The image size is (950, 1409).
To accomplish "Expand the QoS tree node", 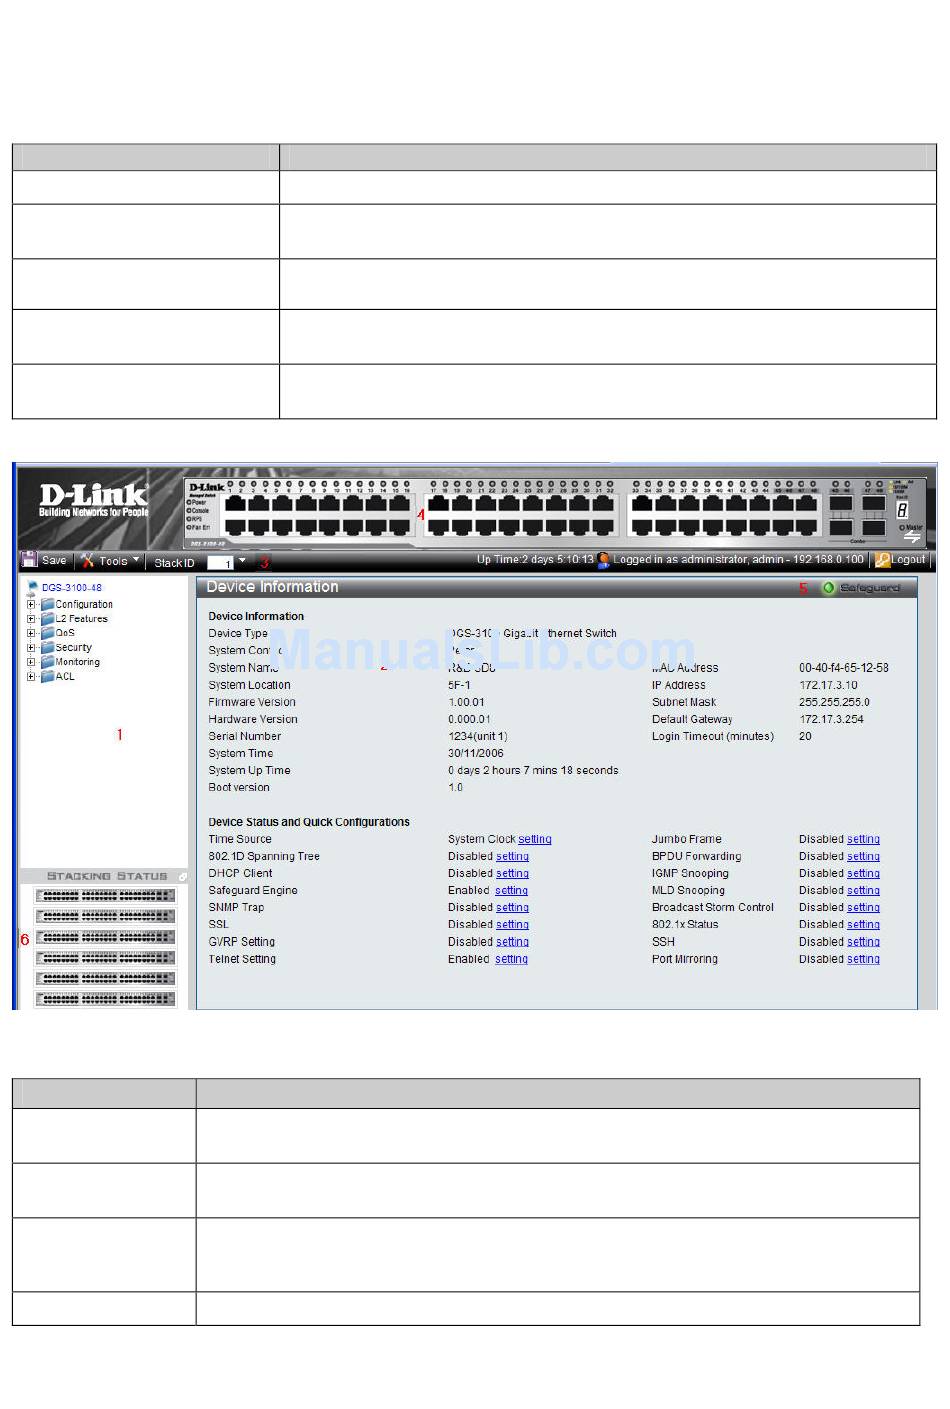I will 31,633.
